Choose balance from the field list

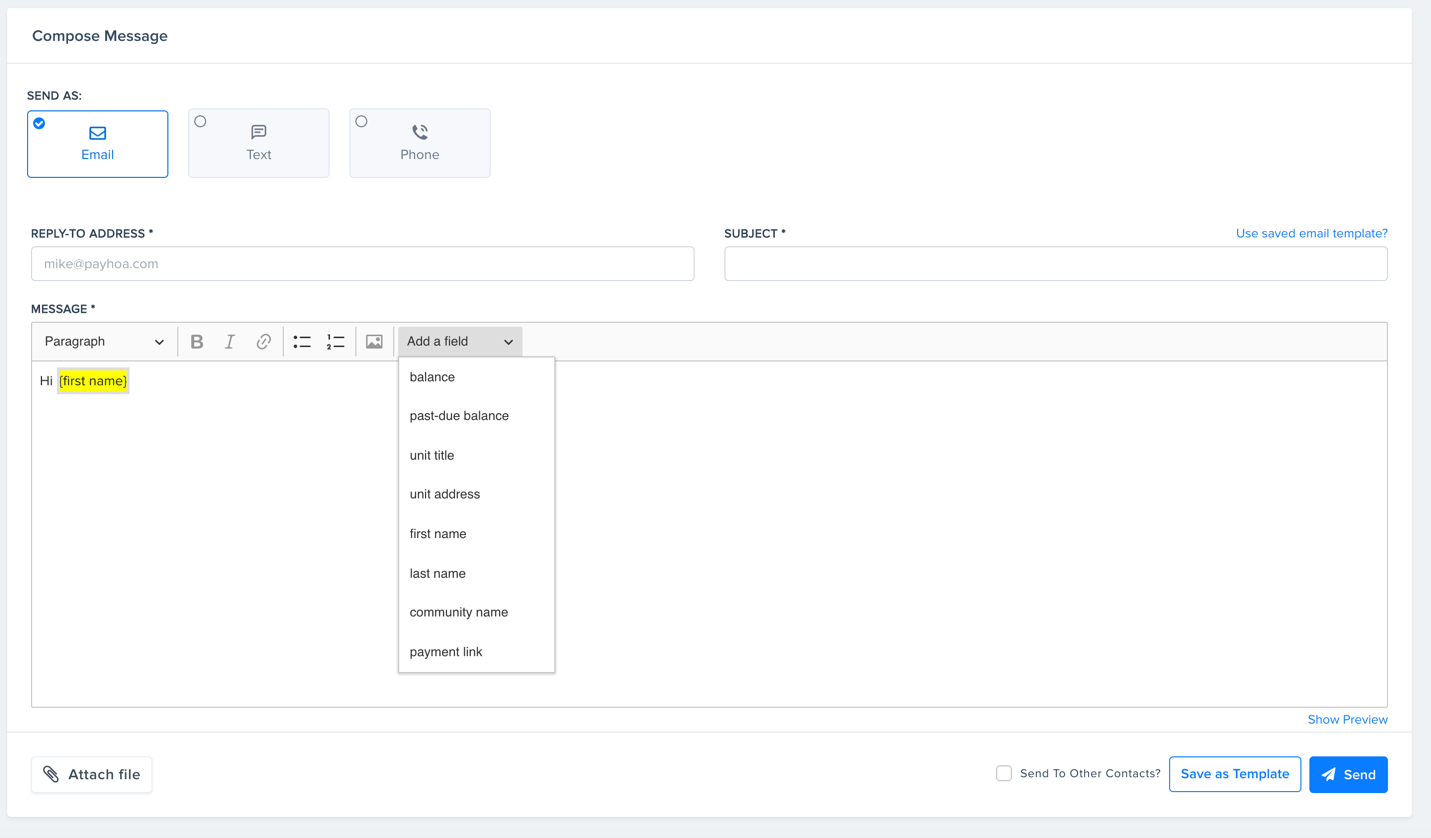pyautogui.click(x=476, y=377)
